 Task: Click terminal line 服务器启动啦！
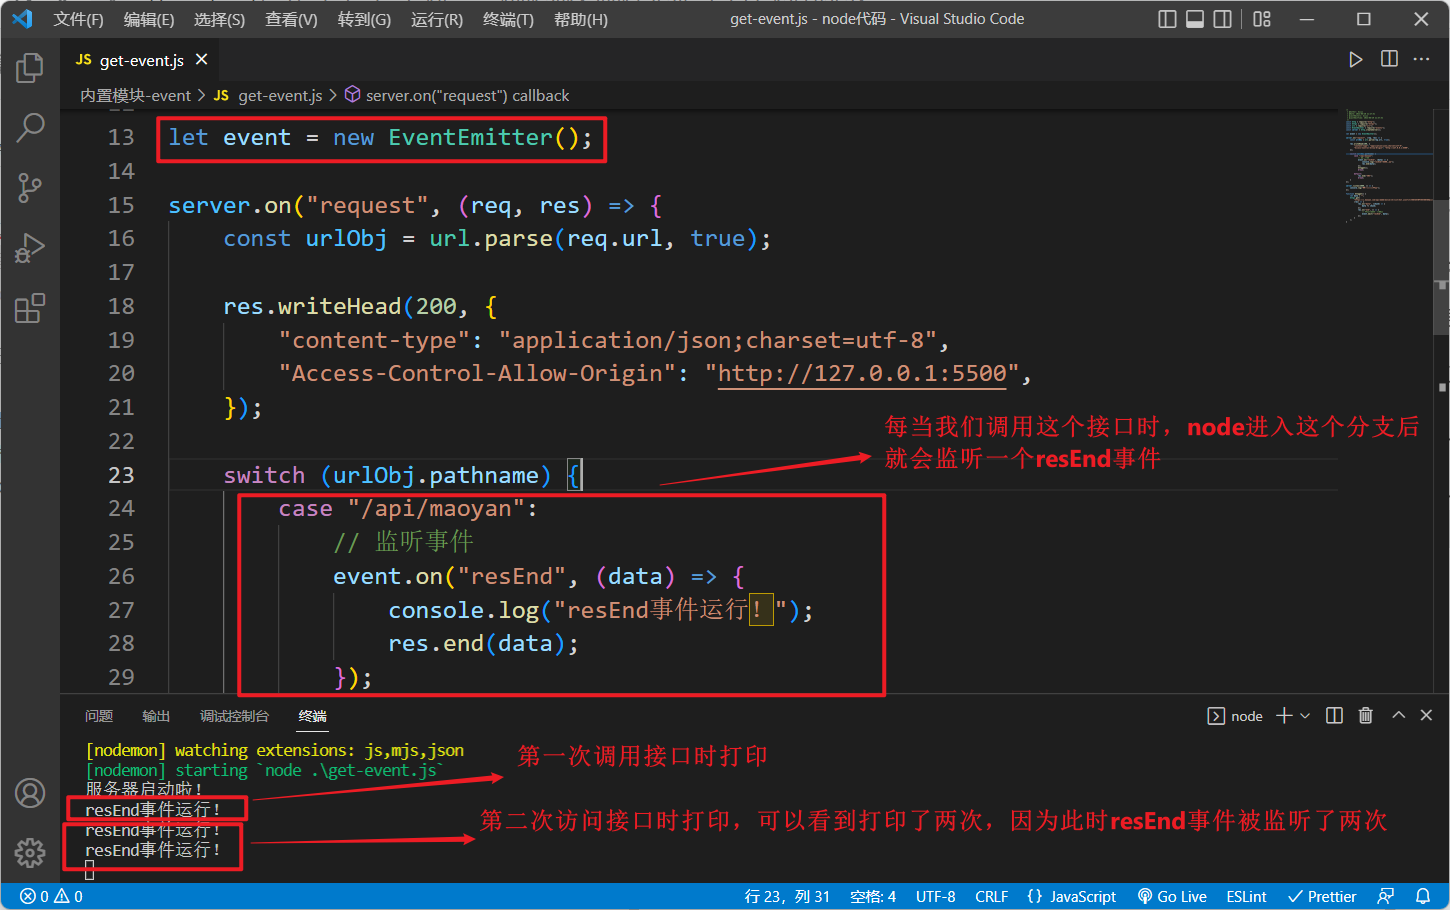point(145,790)
